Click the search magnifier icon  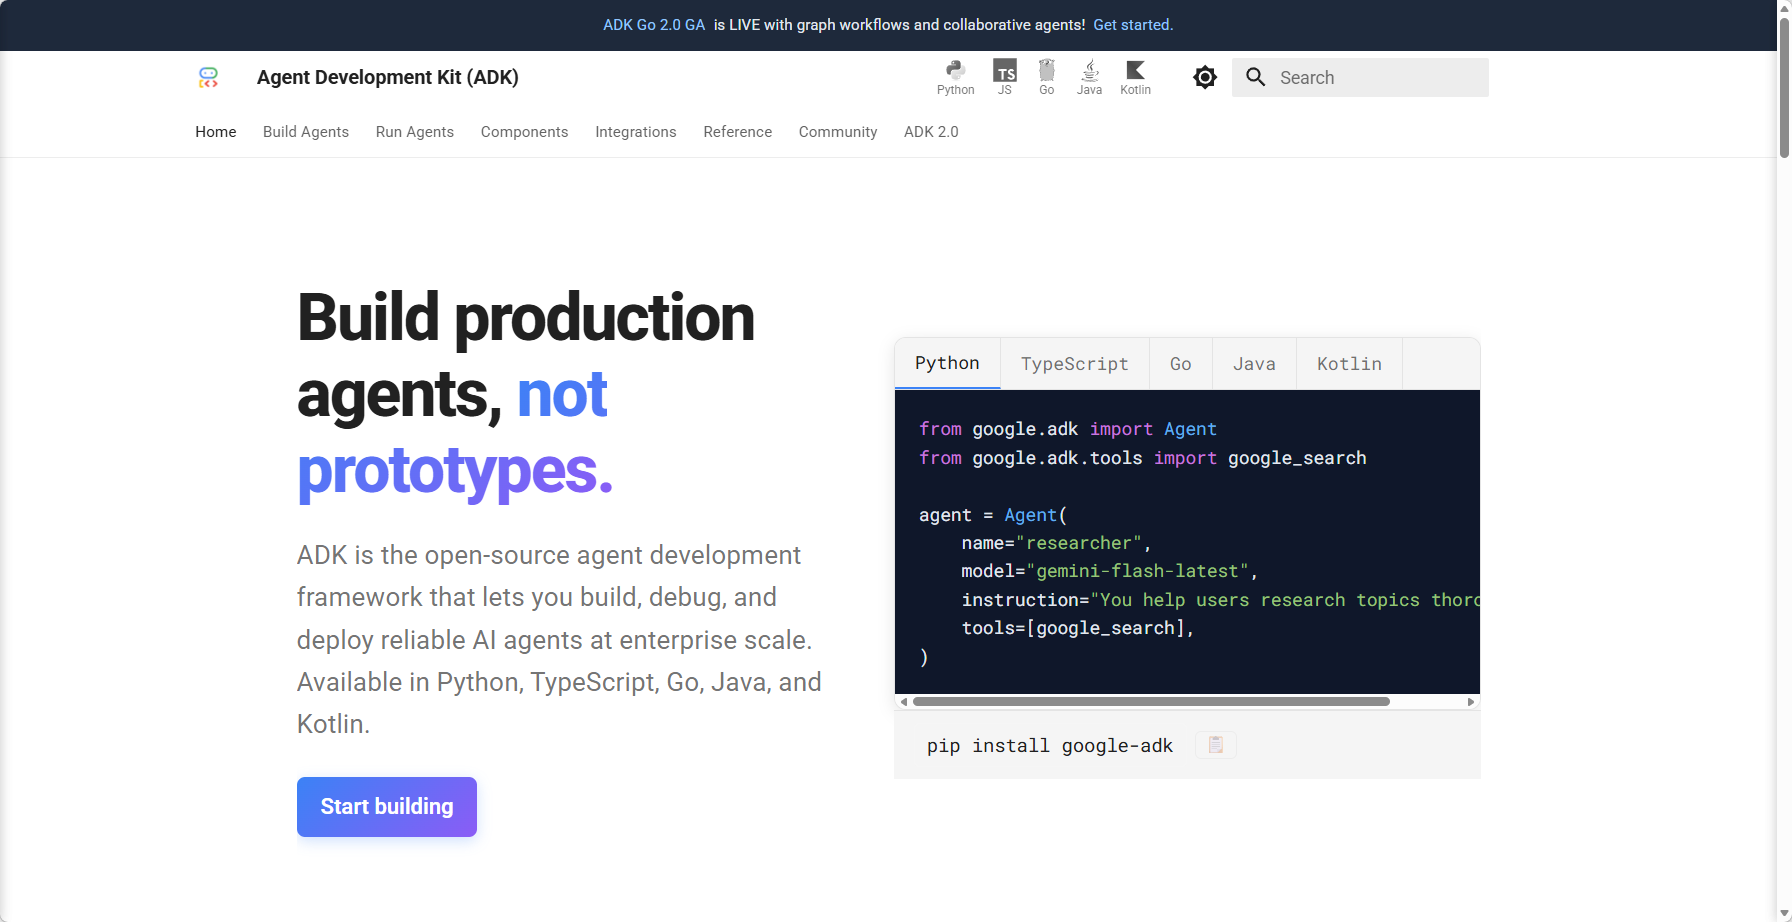click(x=1256, y=77)
